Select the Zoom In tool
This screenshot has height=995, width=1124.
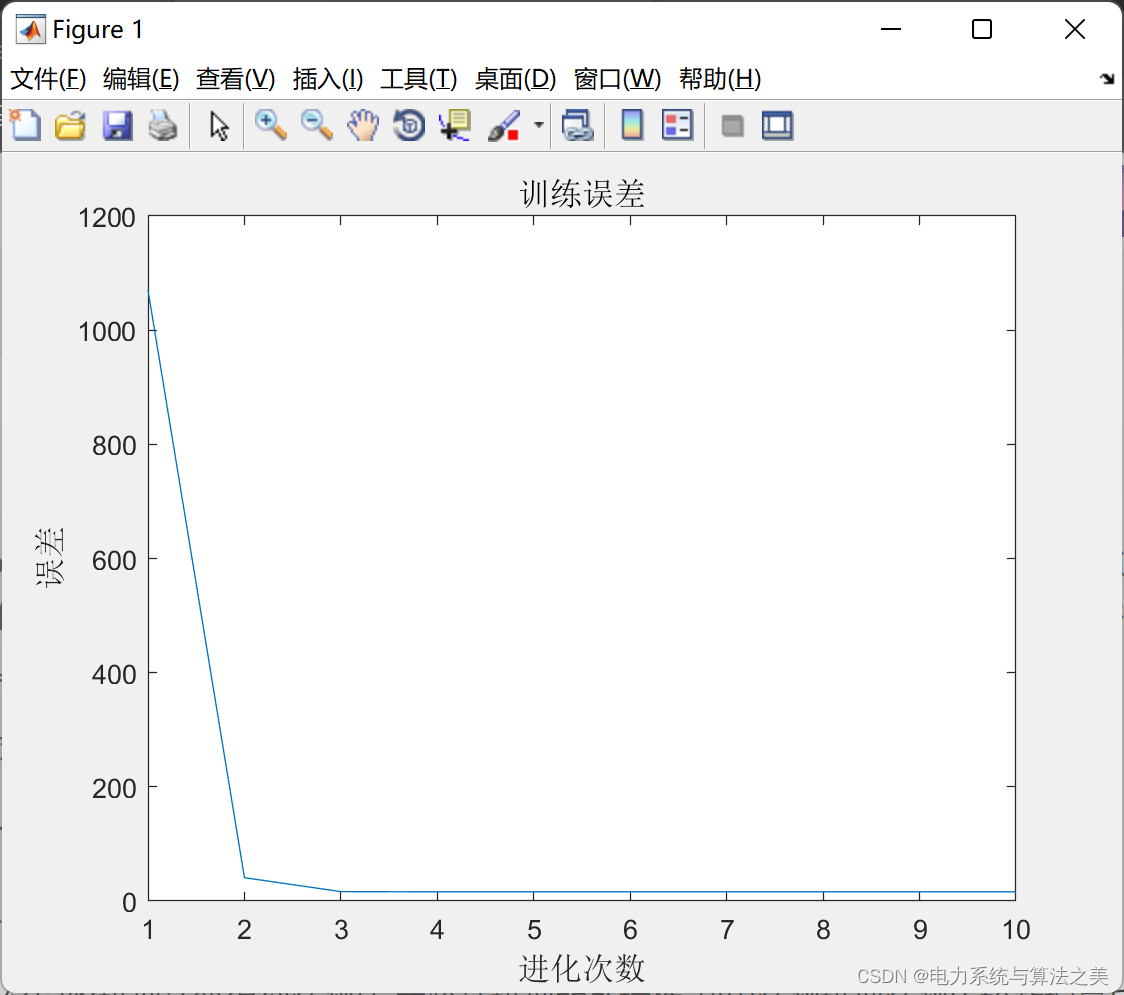(270, 125)
